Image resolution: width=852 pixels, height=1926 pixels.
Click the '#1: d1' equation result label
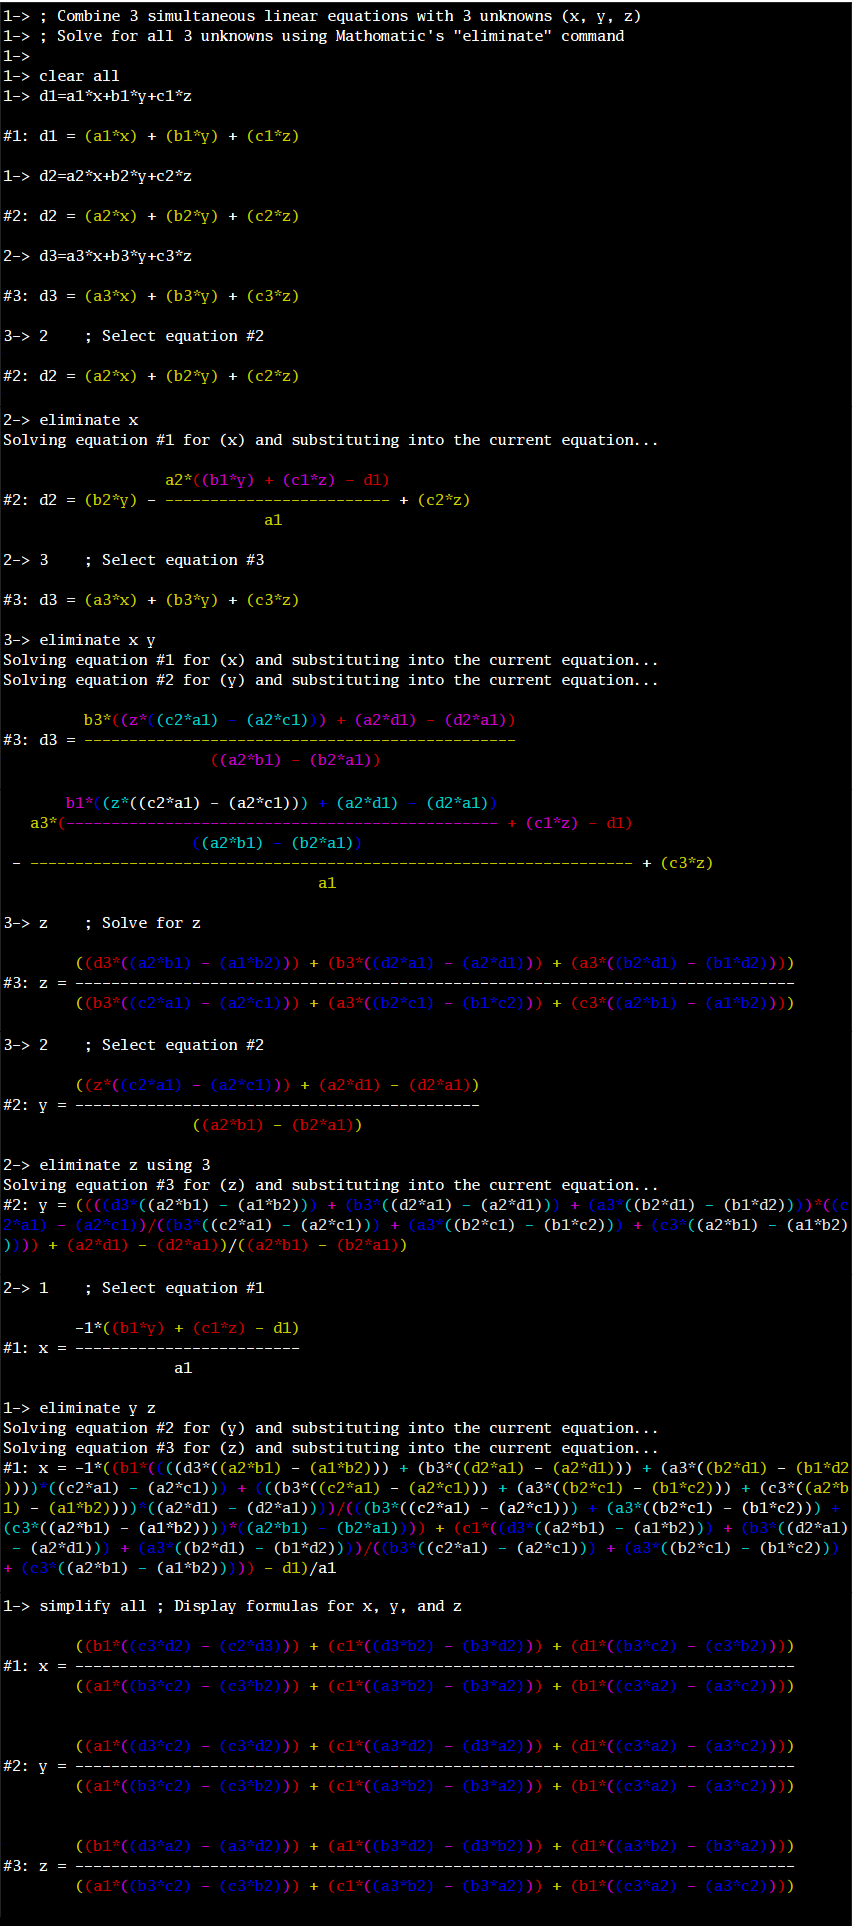(x=30, y=136)
